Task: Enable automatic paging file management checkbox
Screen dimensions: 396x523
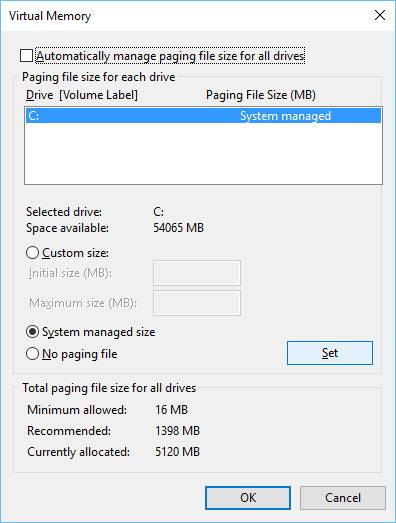Action: pos(26,56)
